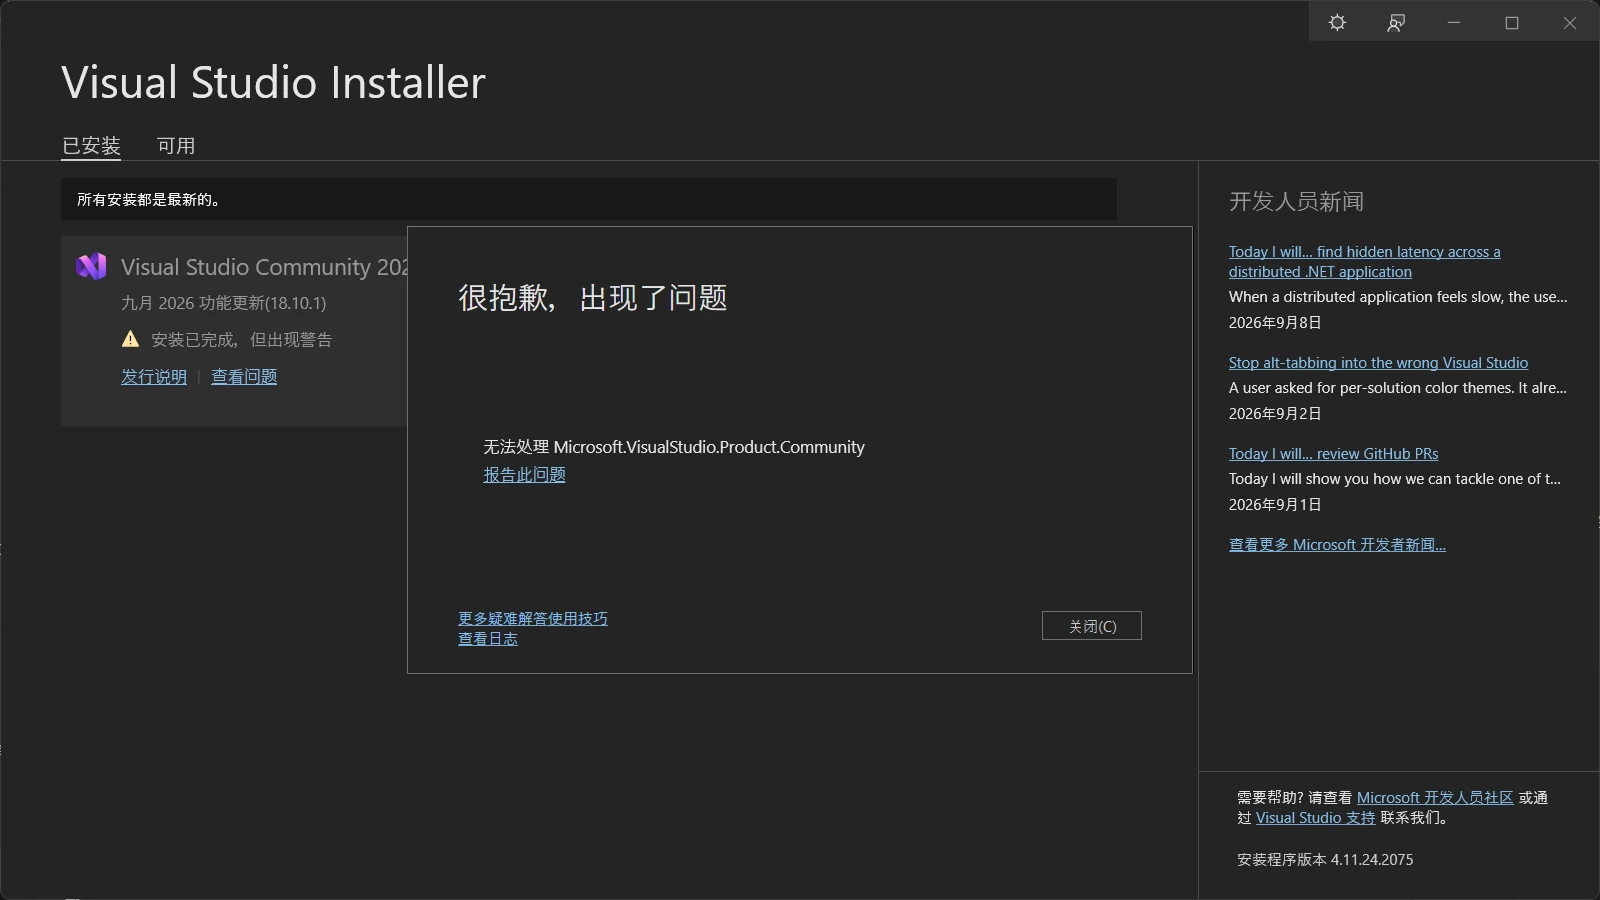Open the 报告此问题 link
This screenshot has width=1600, height=900.
click(525, 475)
